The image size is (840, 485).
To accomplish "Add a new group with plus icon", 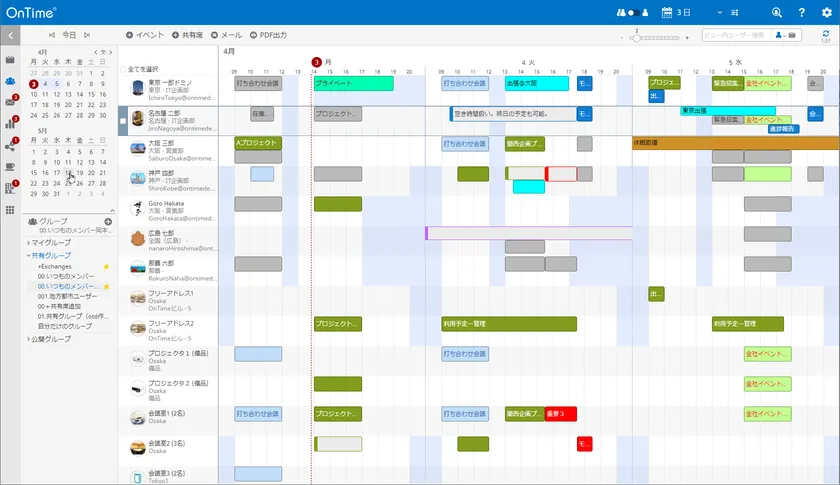I will click(x=108, y=221).
